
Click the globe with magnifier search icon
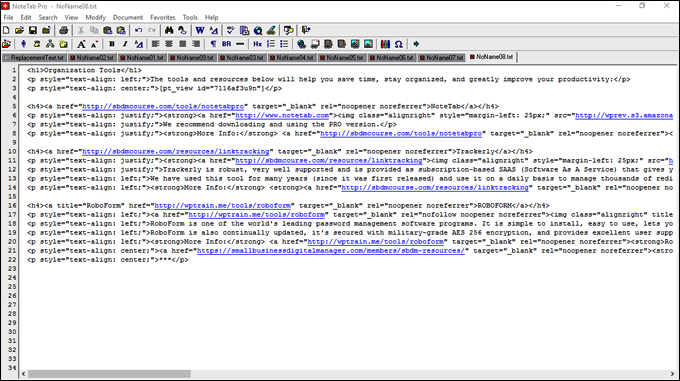[x=258, y=30]
